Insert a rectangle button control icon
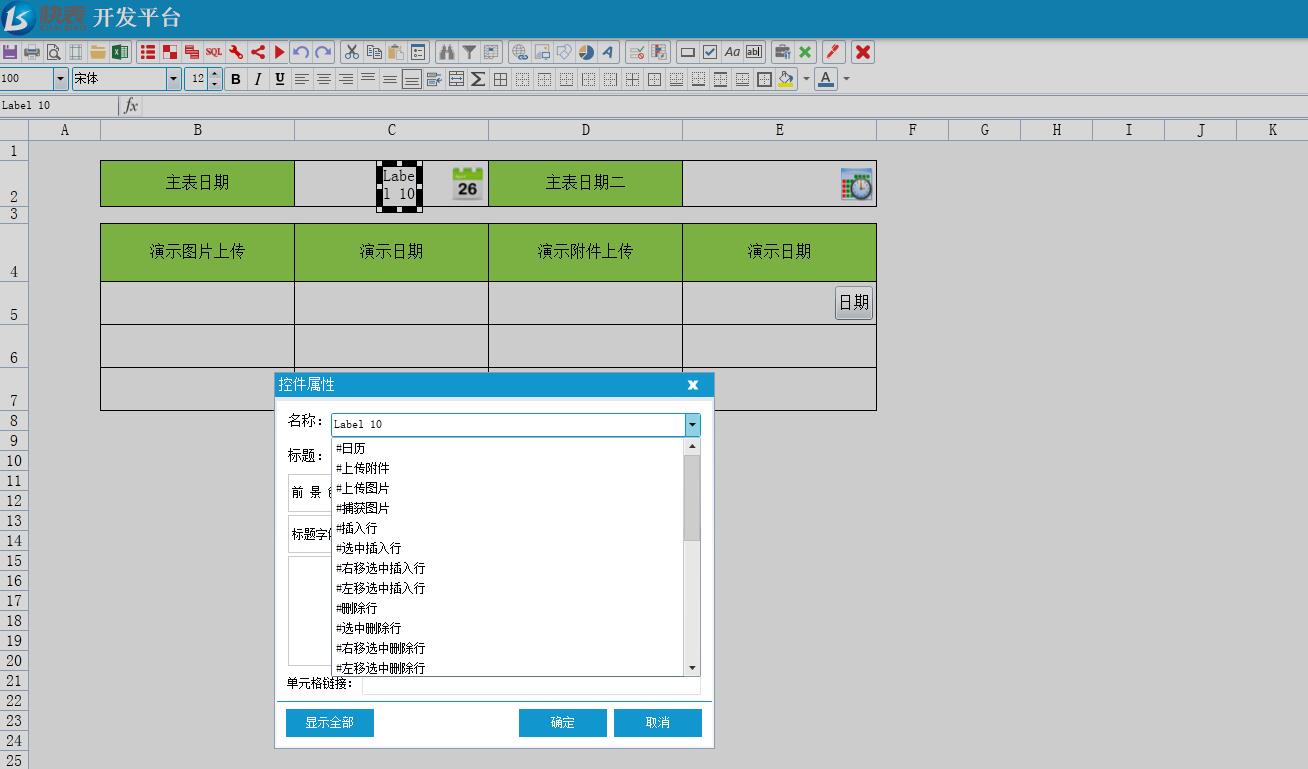This screenshot has height=769, width=1308. click(x=688, y=52)
